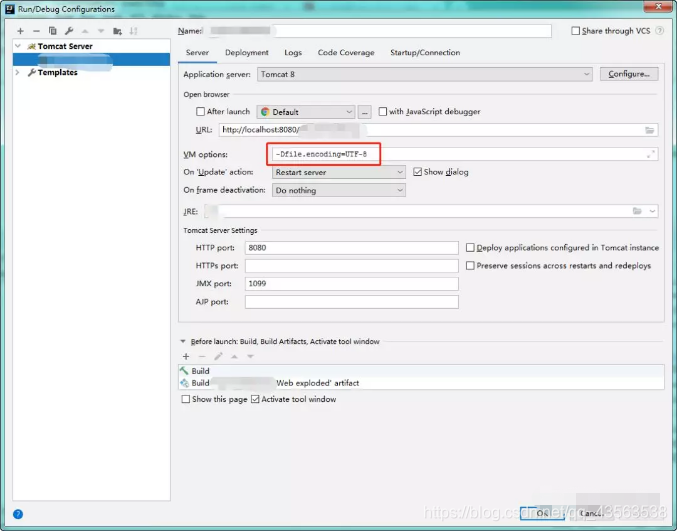
Task: Copy the selected configuration
Action: [x=53, y=31]
